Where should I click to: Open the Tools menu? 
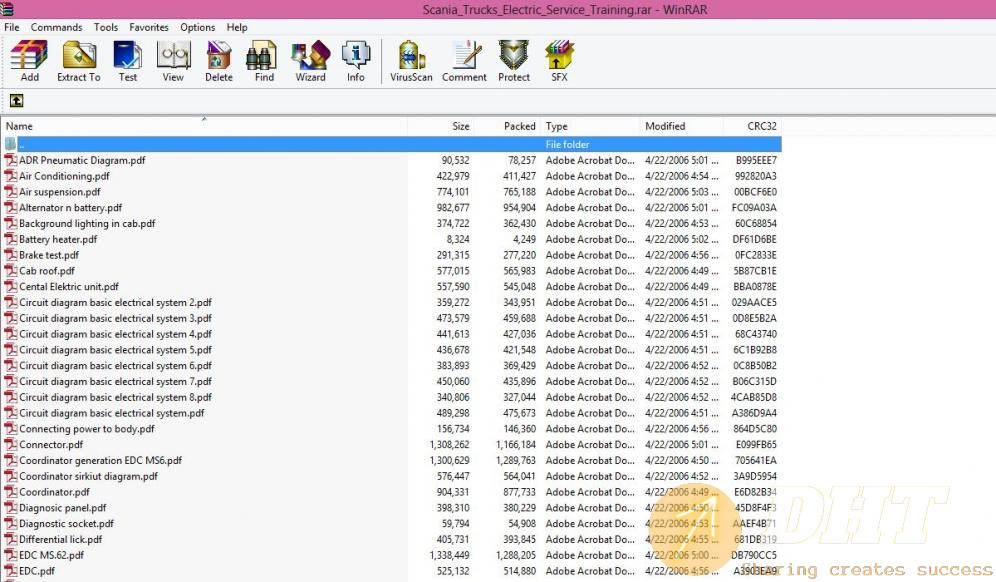click(105, 27)
